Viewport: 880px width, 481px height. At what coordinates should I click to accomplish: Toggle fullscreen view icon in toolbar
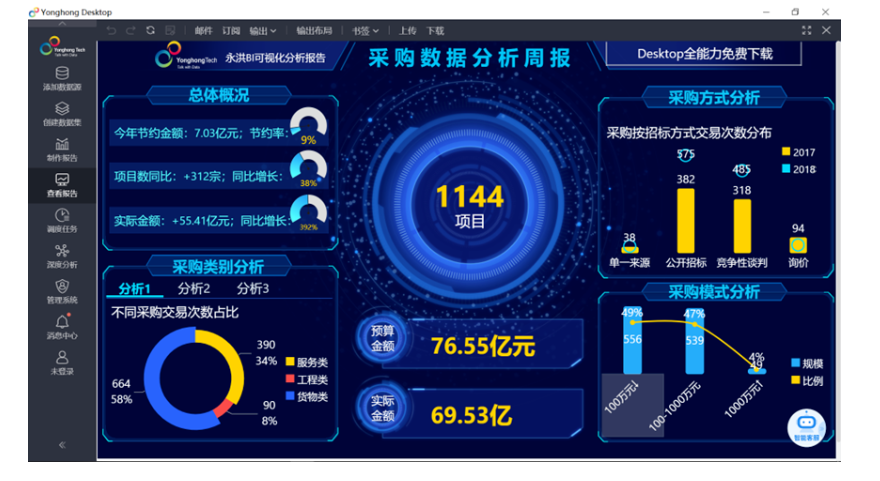(x=806, y=30)
